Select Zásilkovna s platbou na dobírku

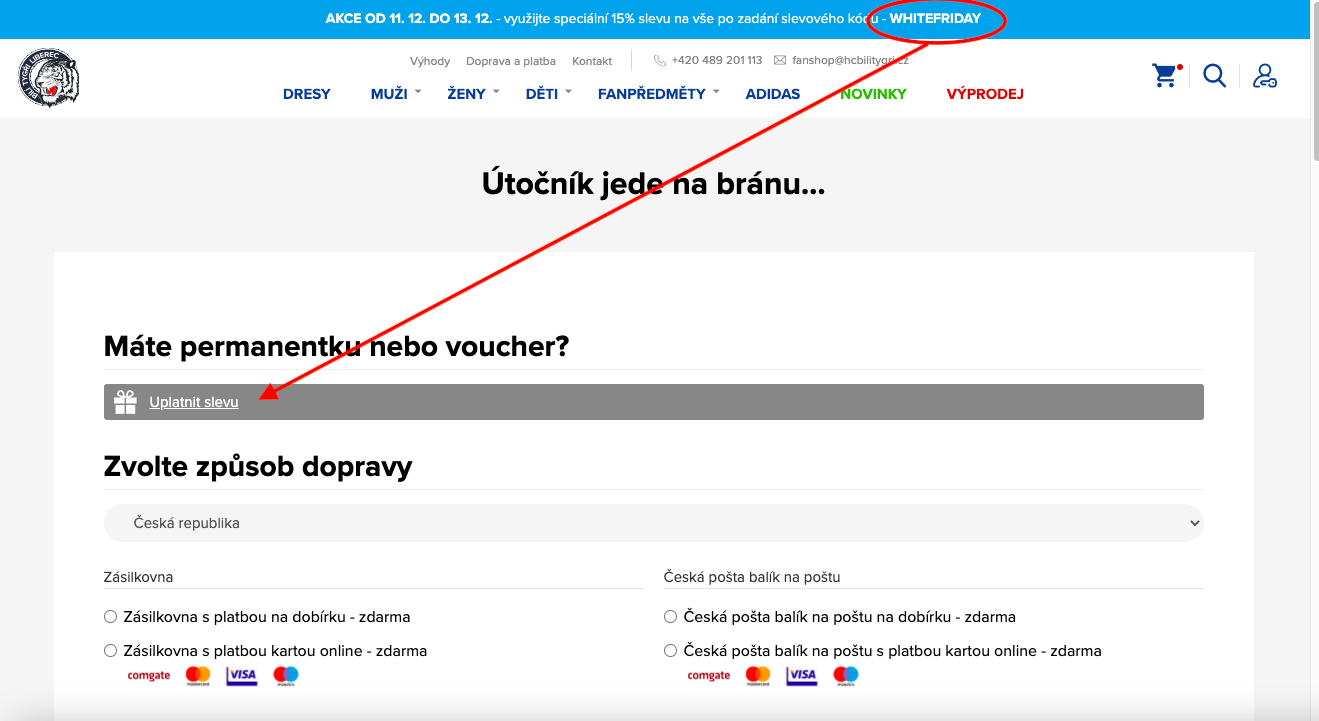tap(111, 617)
